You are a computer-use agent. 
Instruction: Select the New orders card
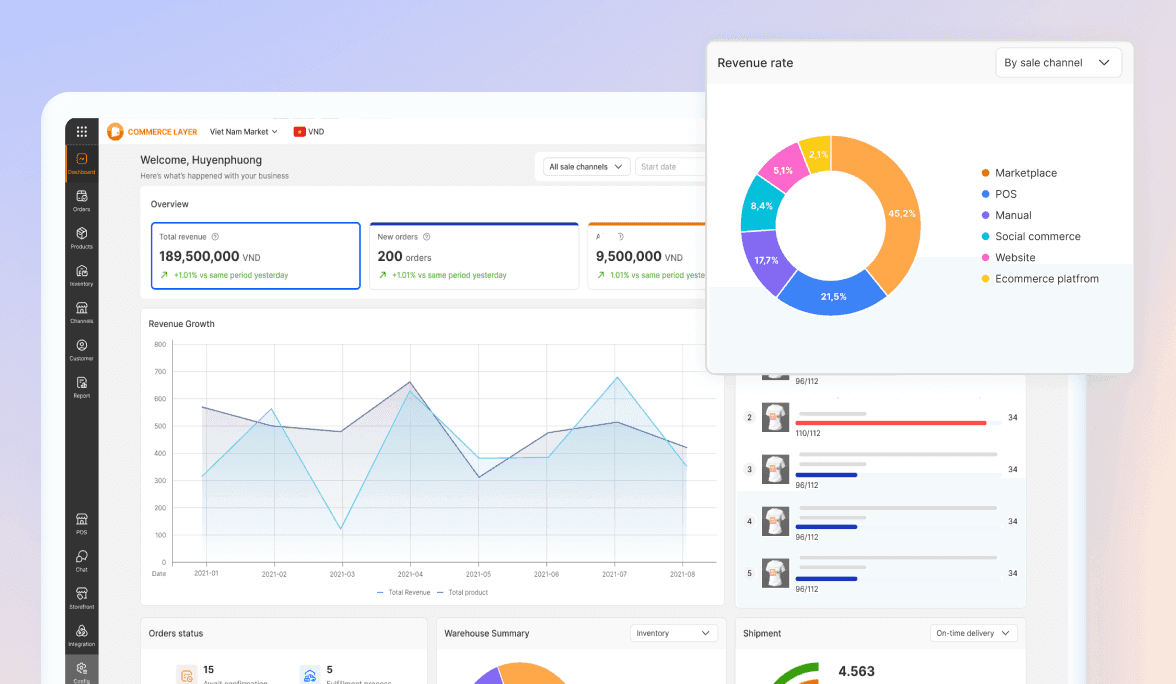(x=474, y=256)
